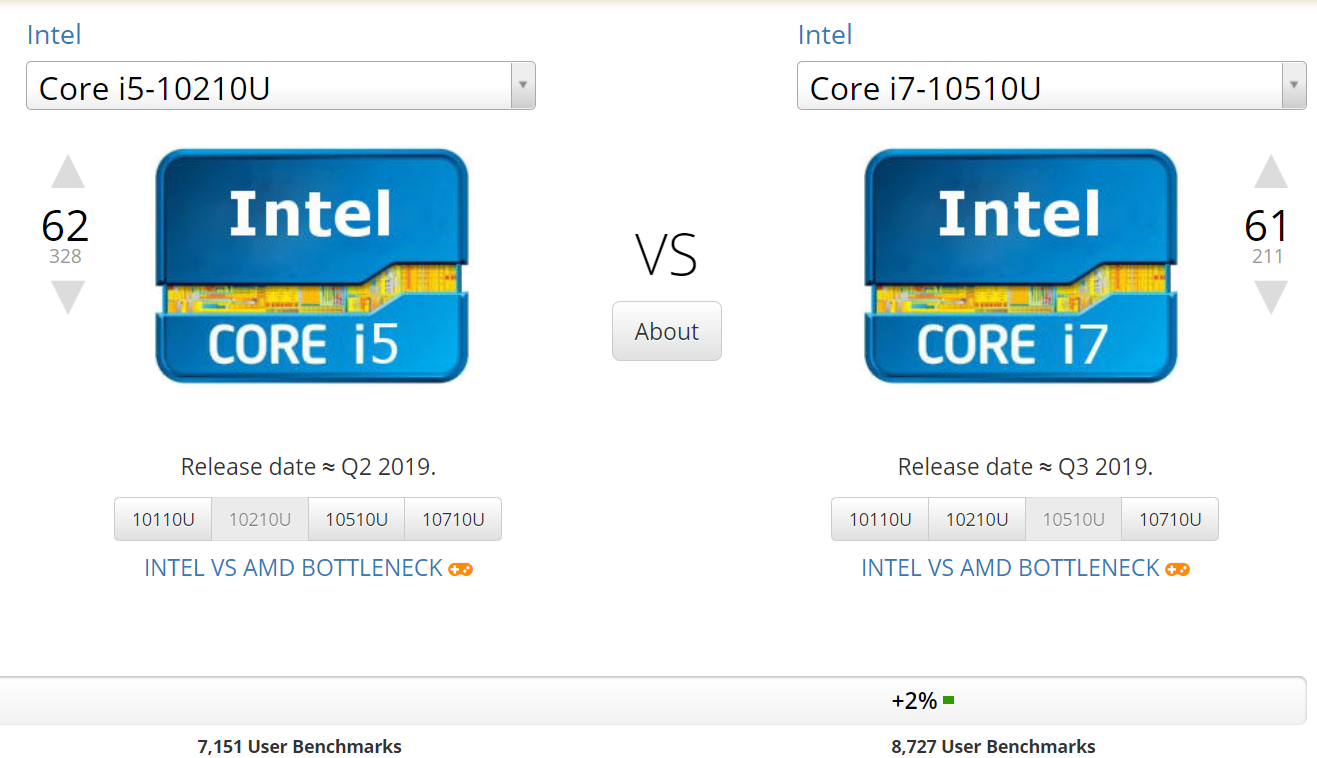Open left INTEL VS AMD BOTTLENECK link
Viewport: 1317px width, 758px height.
click(x=294, y=568)
